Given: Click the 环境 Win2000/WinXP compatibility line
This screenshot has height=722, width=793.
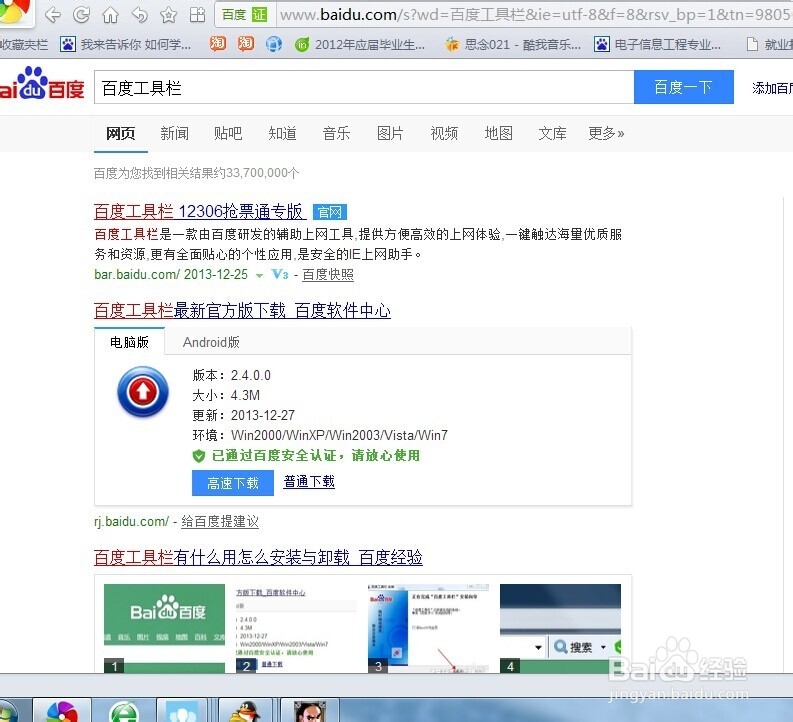Looking at the screenshot, I should (320, 435).
